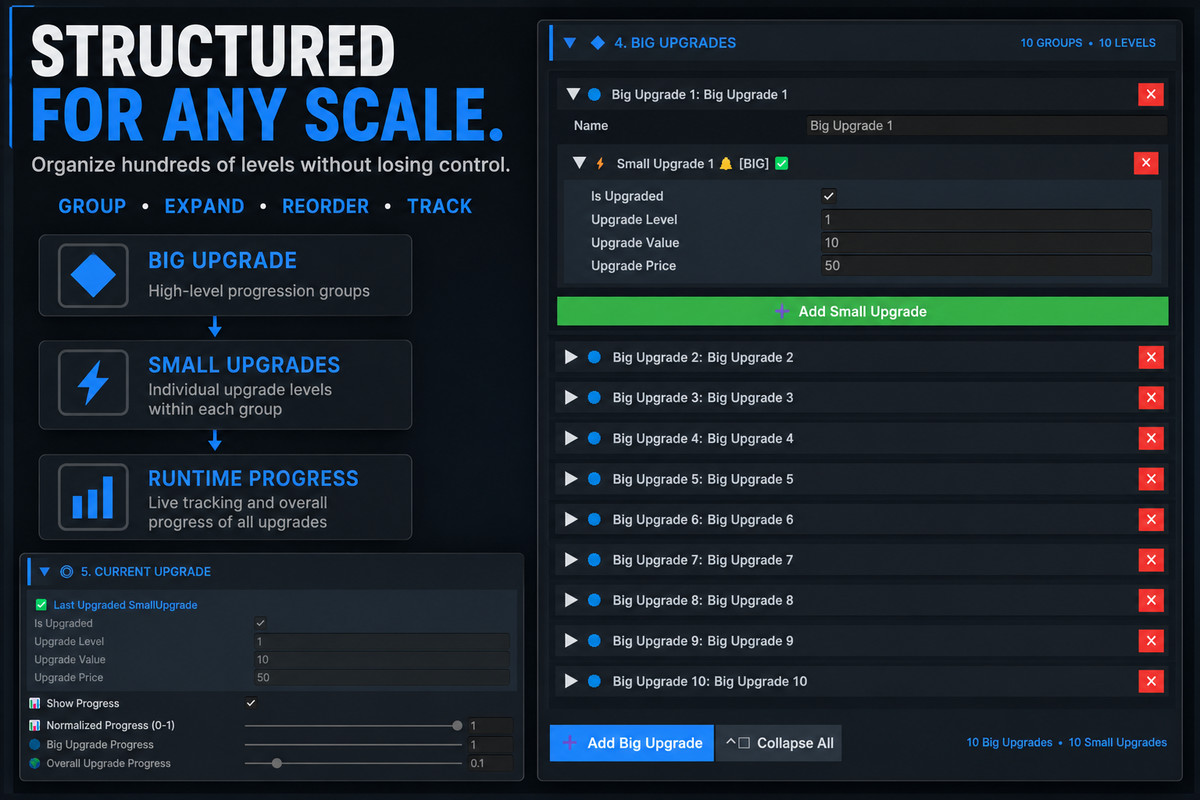This screenshot has width=1200, height=800.
Task: Adjust the Overall Upgrade Progress slider handle
Action: [x=277, y=763]
